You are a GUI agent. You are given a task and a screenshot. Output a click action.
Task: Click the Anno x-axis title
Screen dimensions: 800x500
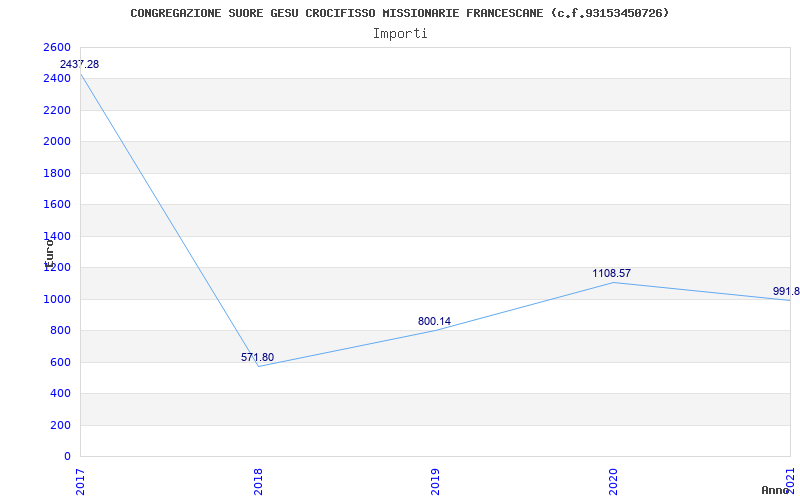pos(776,490)
